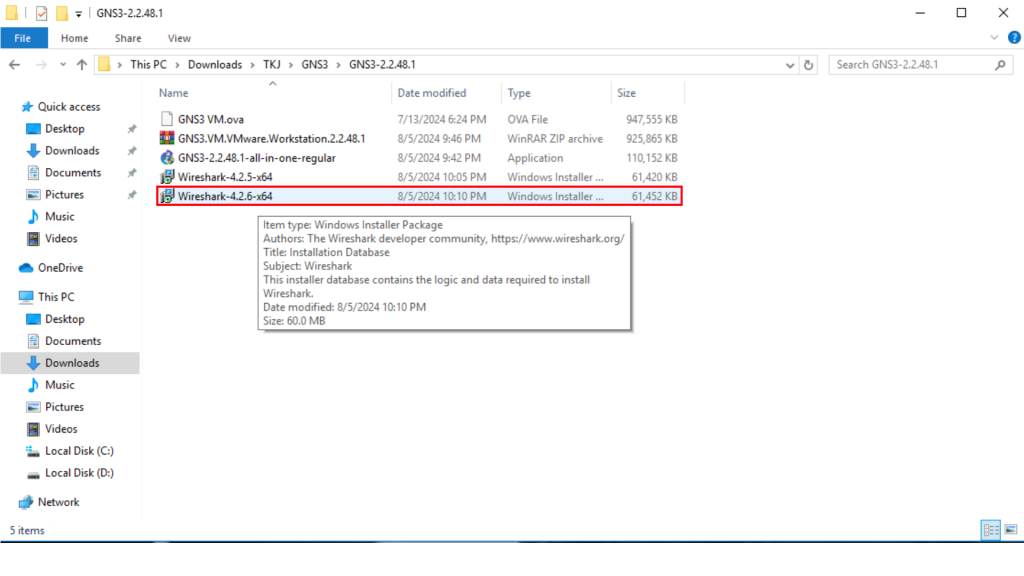Click the Up directory arrow icon
Image resolution: width=1024 pixels, height=576 pixels.
click(x=81, y=65)
